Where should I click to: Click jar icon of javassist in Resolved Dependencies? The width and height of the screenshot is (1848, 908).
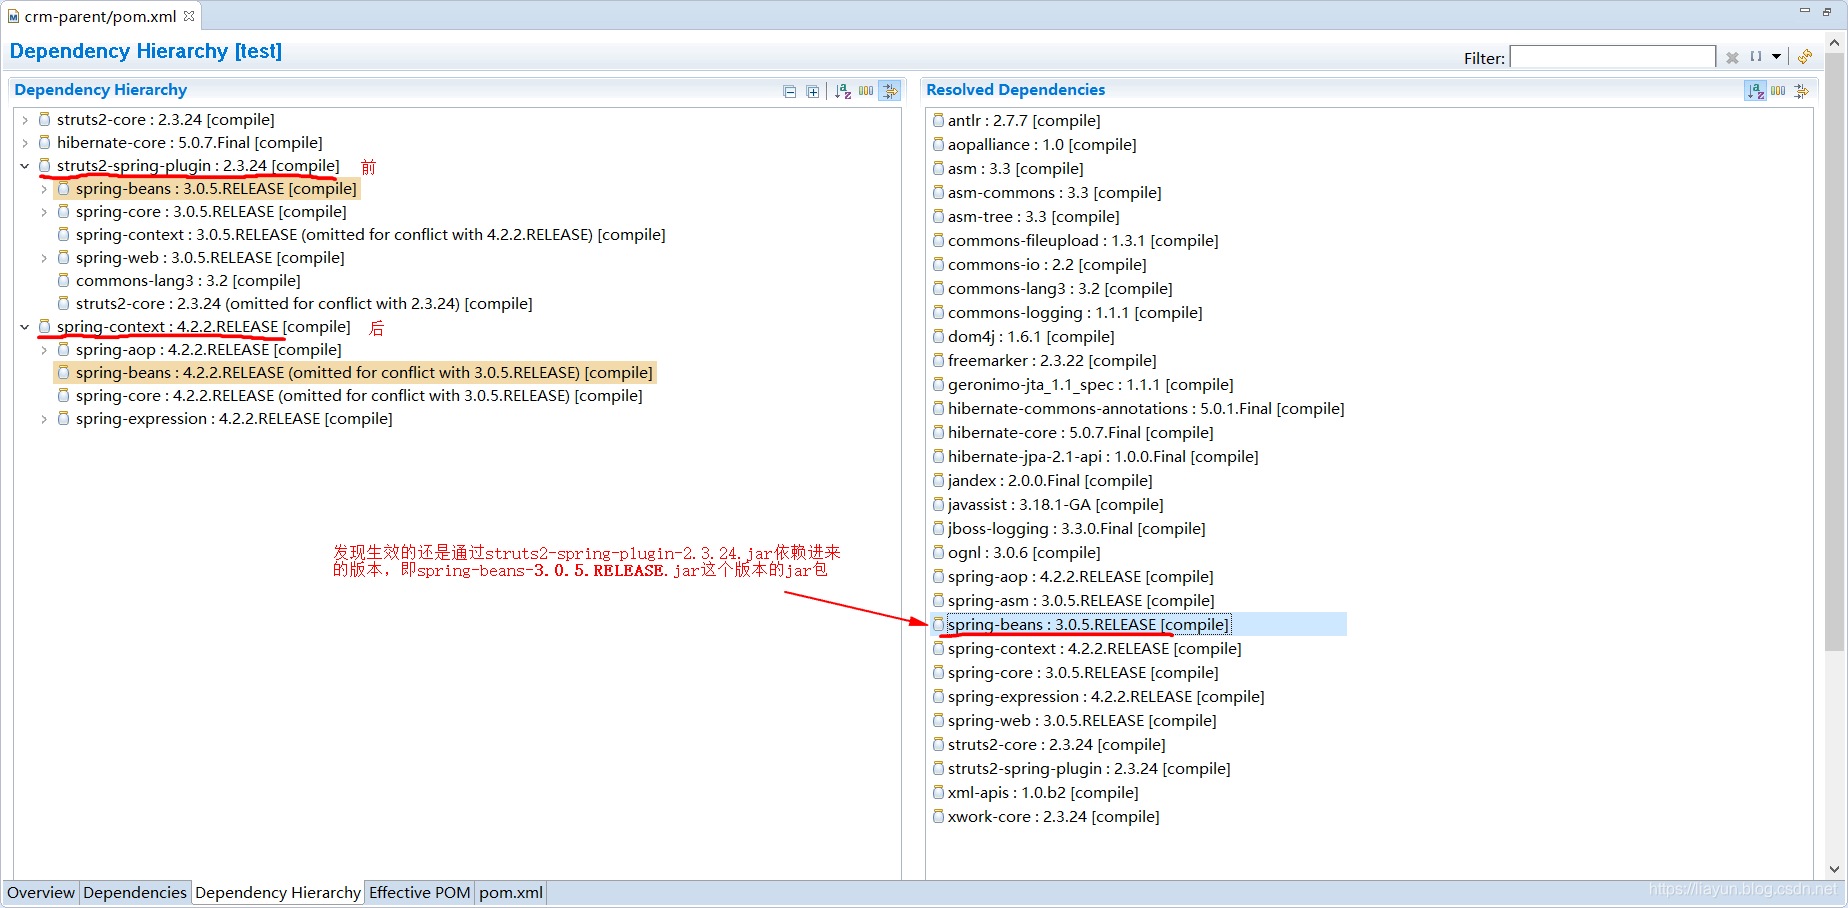pyautogui.click(x=938, y=504)
